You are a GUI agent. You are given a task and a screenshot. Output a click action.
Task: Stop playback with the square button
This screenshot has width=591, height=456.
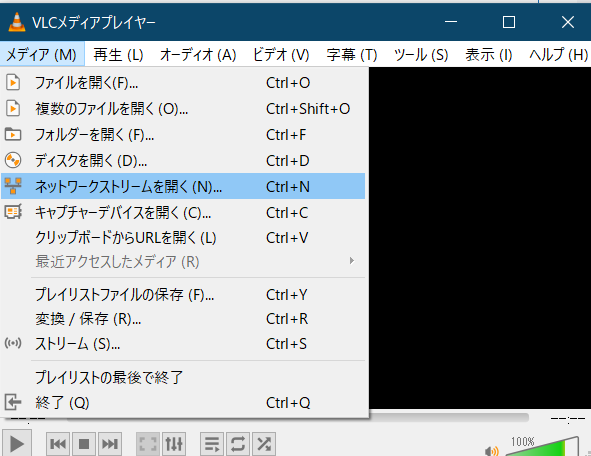(84, 444)
